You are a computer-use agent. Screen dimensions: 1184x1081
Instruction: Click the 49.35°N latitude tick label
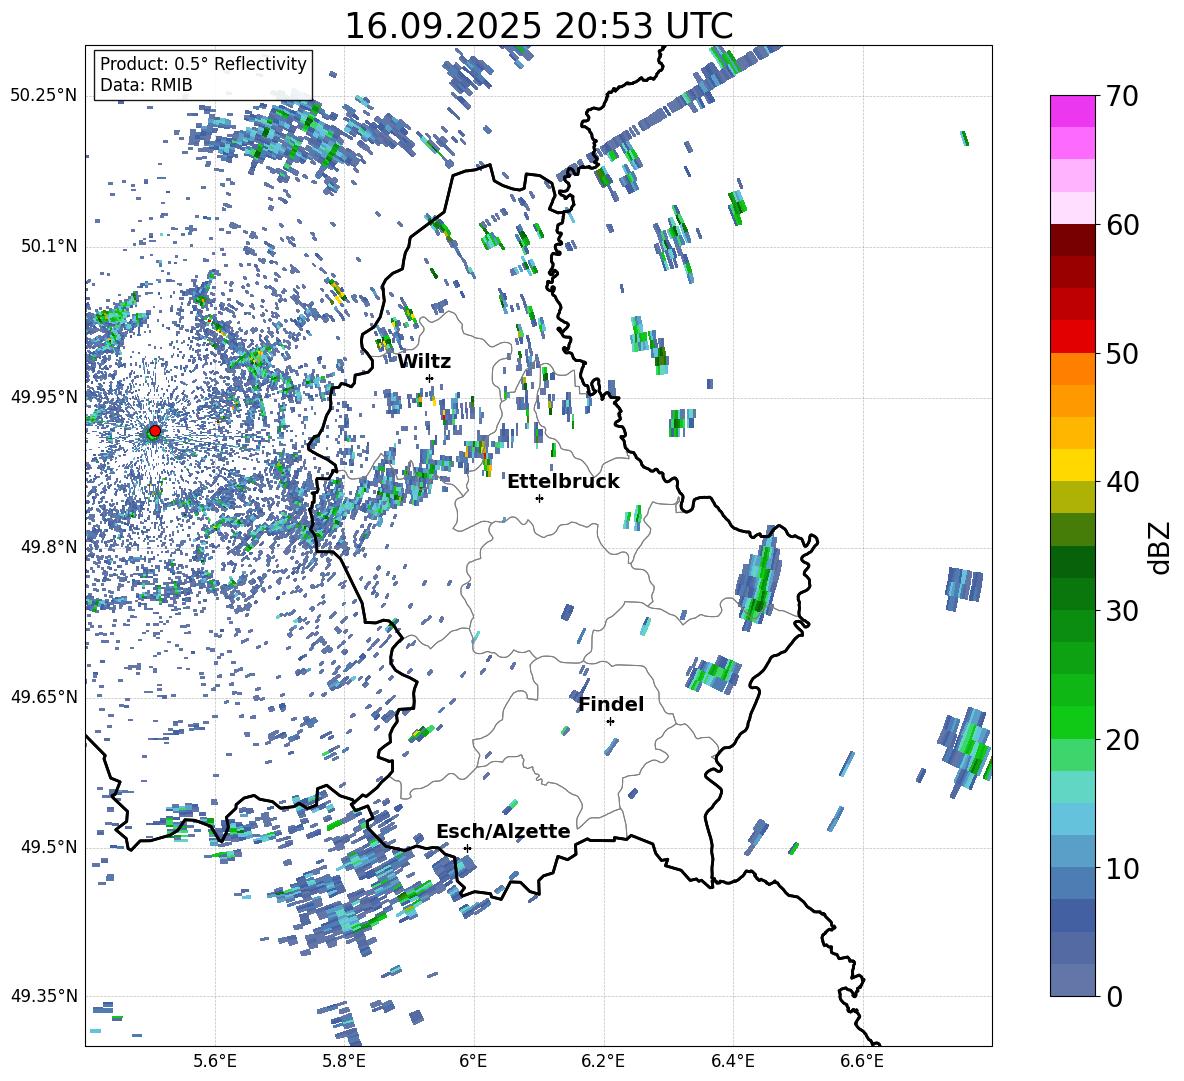pos(44,996)
